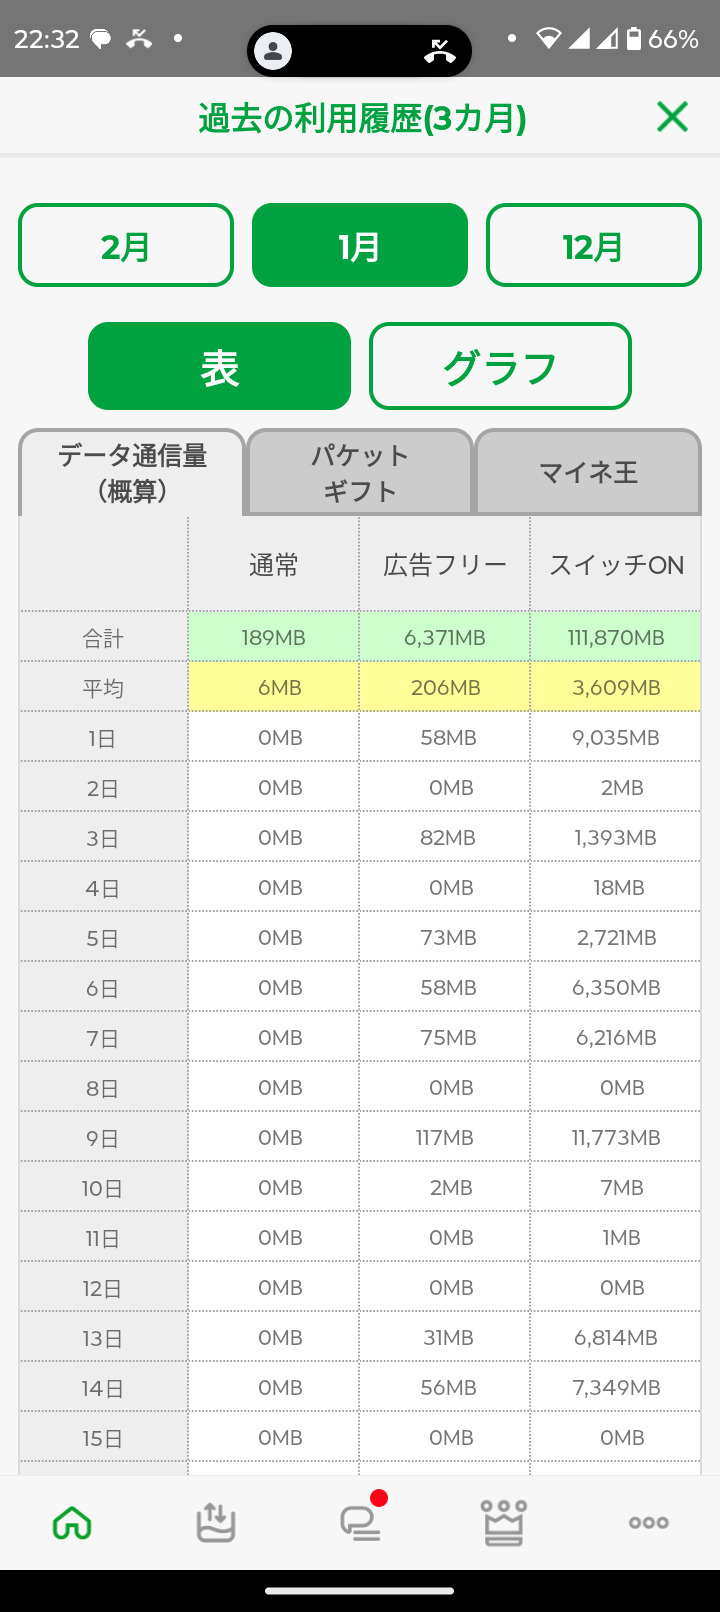
Task: Select the 2月 month button
Action: click(126, 246)
